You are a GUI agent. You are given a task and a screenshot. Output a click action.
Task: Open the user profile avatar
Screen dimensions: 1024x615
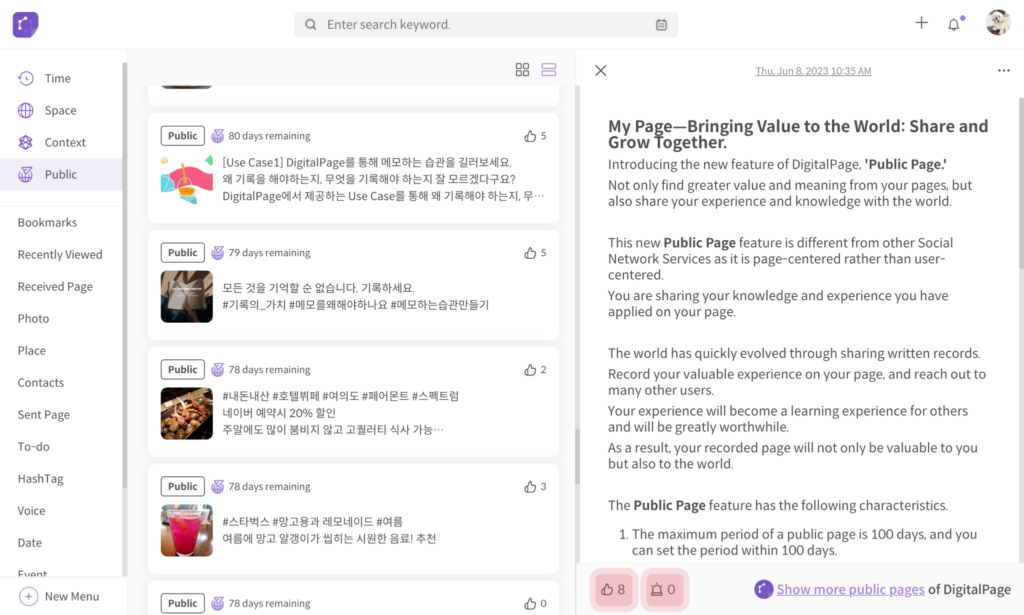pyautogui.click(x=998, y=23)
